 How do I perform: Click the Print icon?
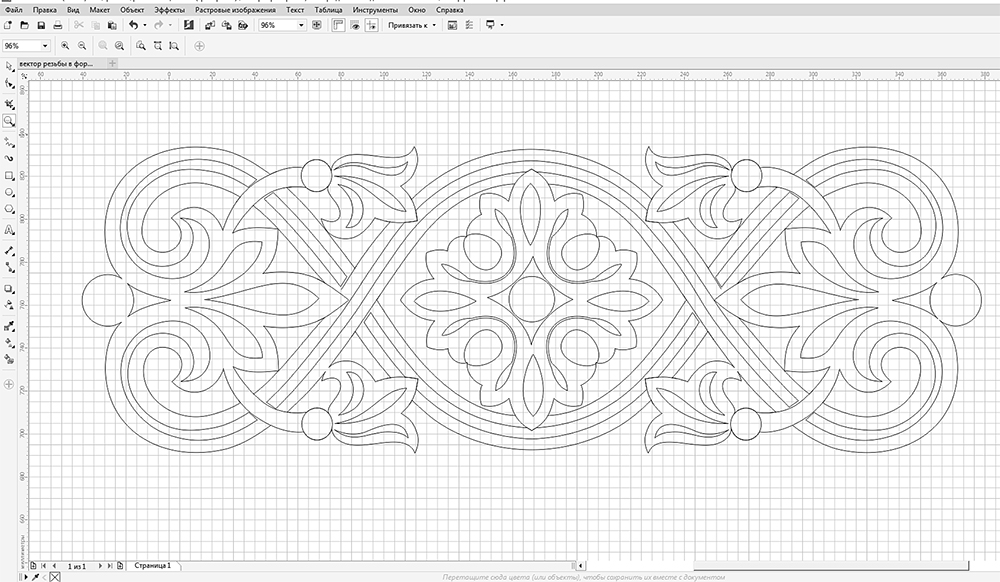coord(57,24)
